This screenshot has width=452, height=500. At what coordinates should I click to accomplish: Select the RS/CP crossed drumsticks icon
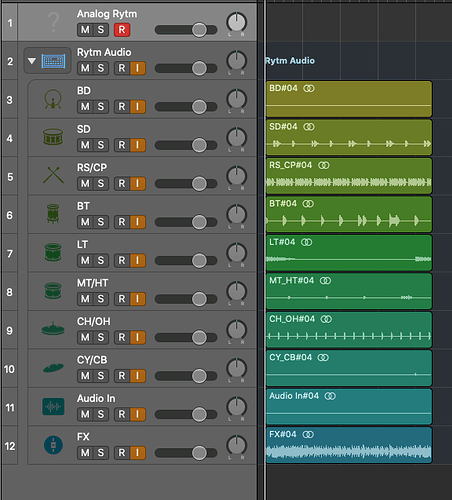(x=53, y=175)
